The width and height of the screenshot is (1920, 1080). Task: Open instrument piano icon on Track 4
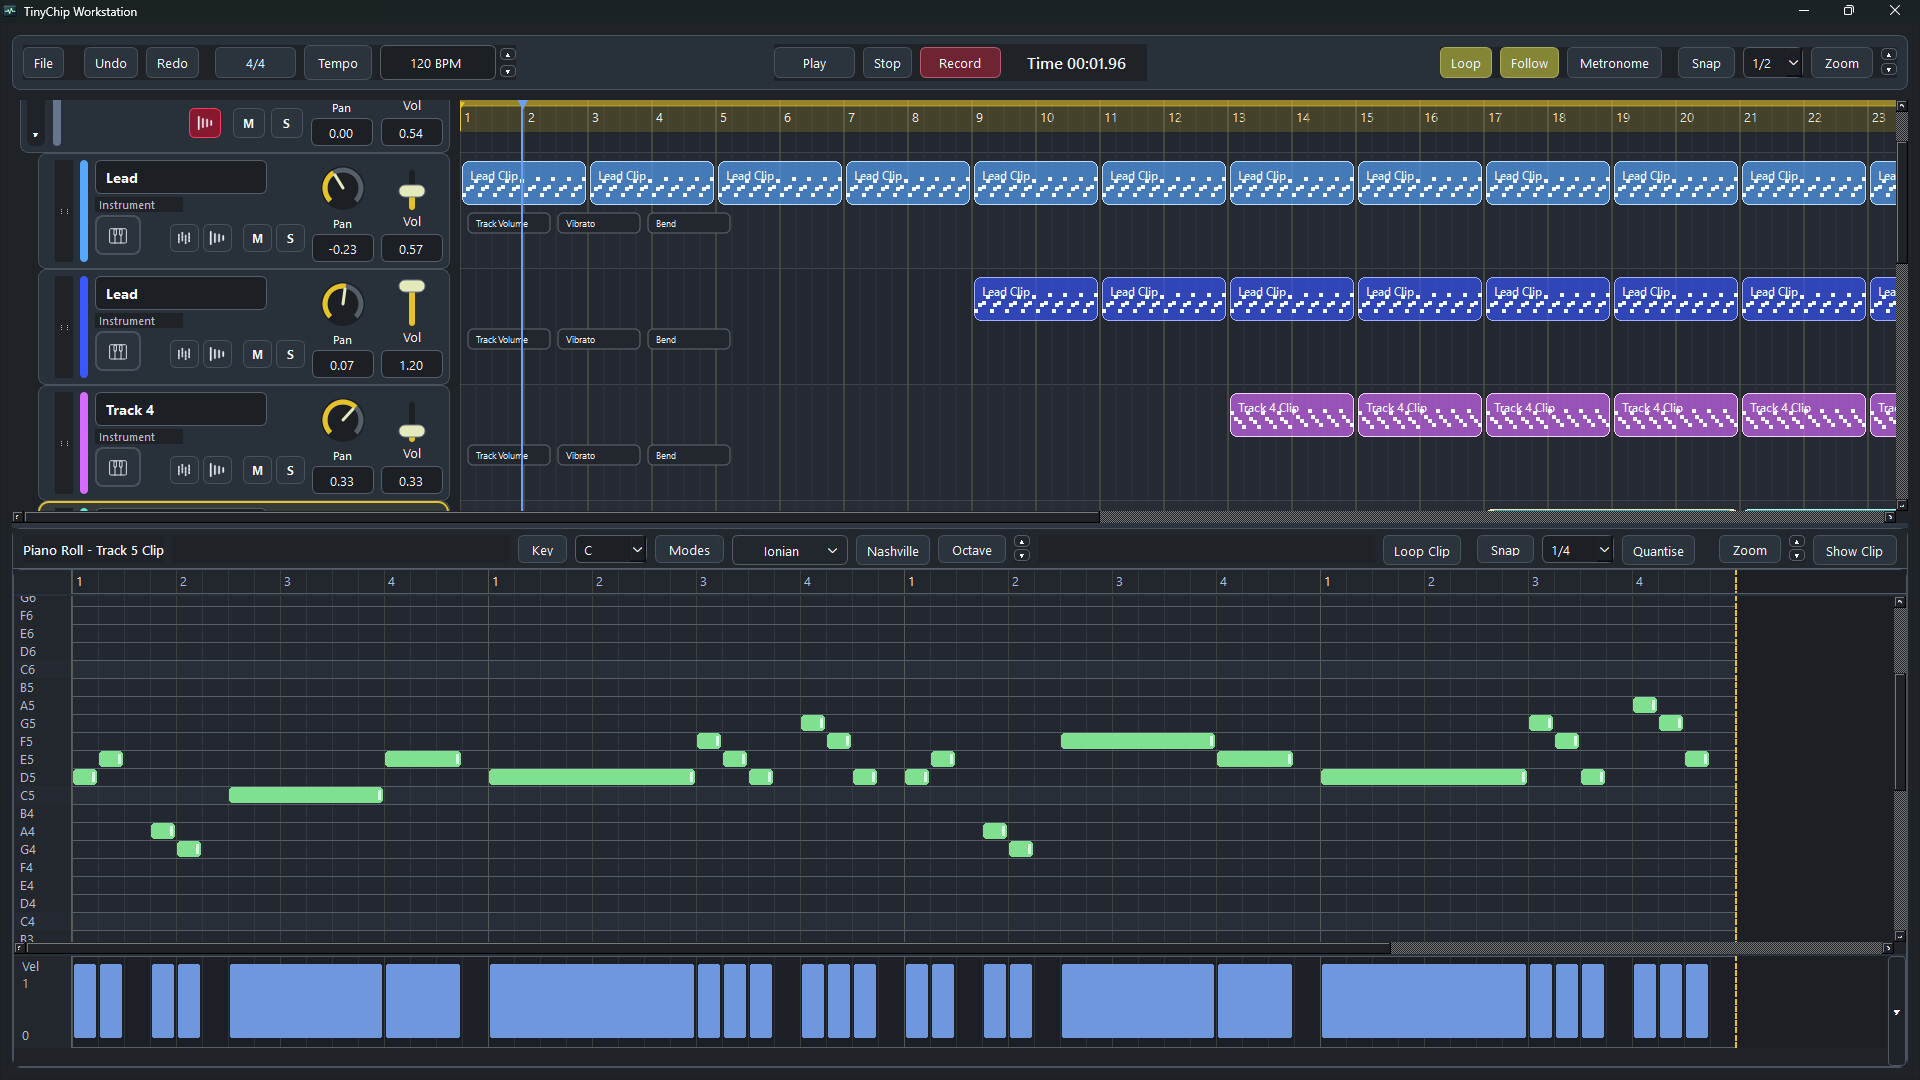[x=118, y=468]
